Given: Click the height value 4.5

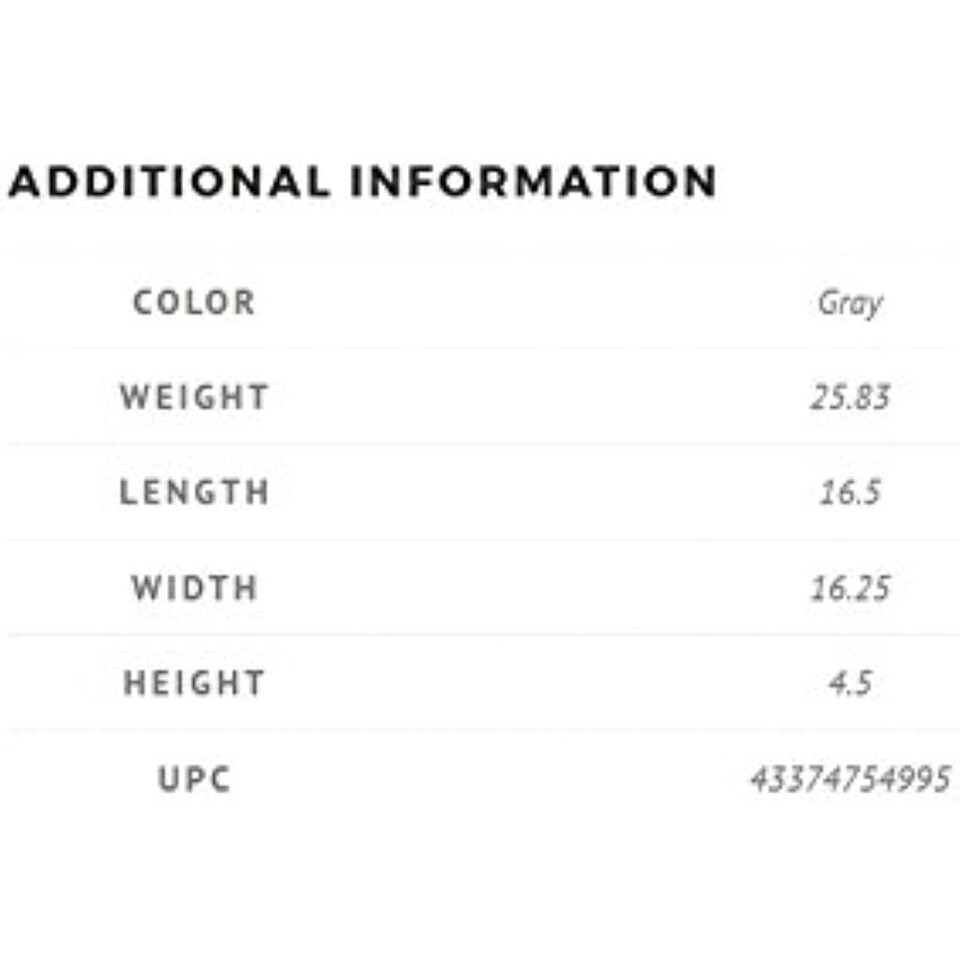Looking at the screenshot, I should coord(850,683).
